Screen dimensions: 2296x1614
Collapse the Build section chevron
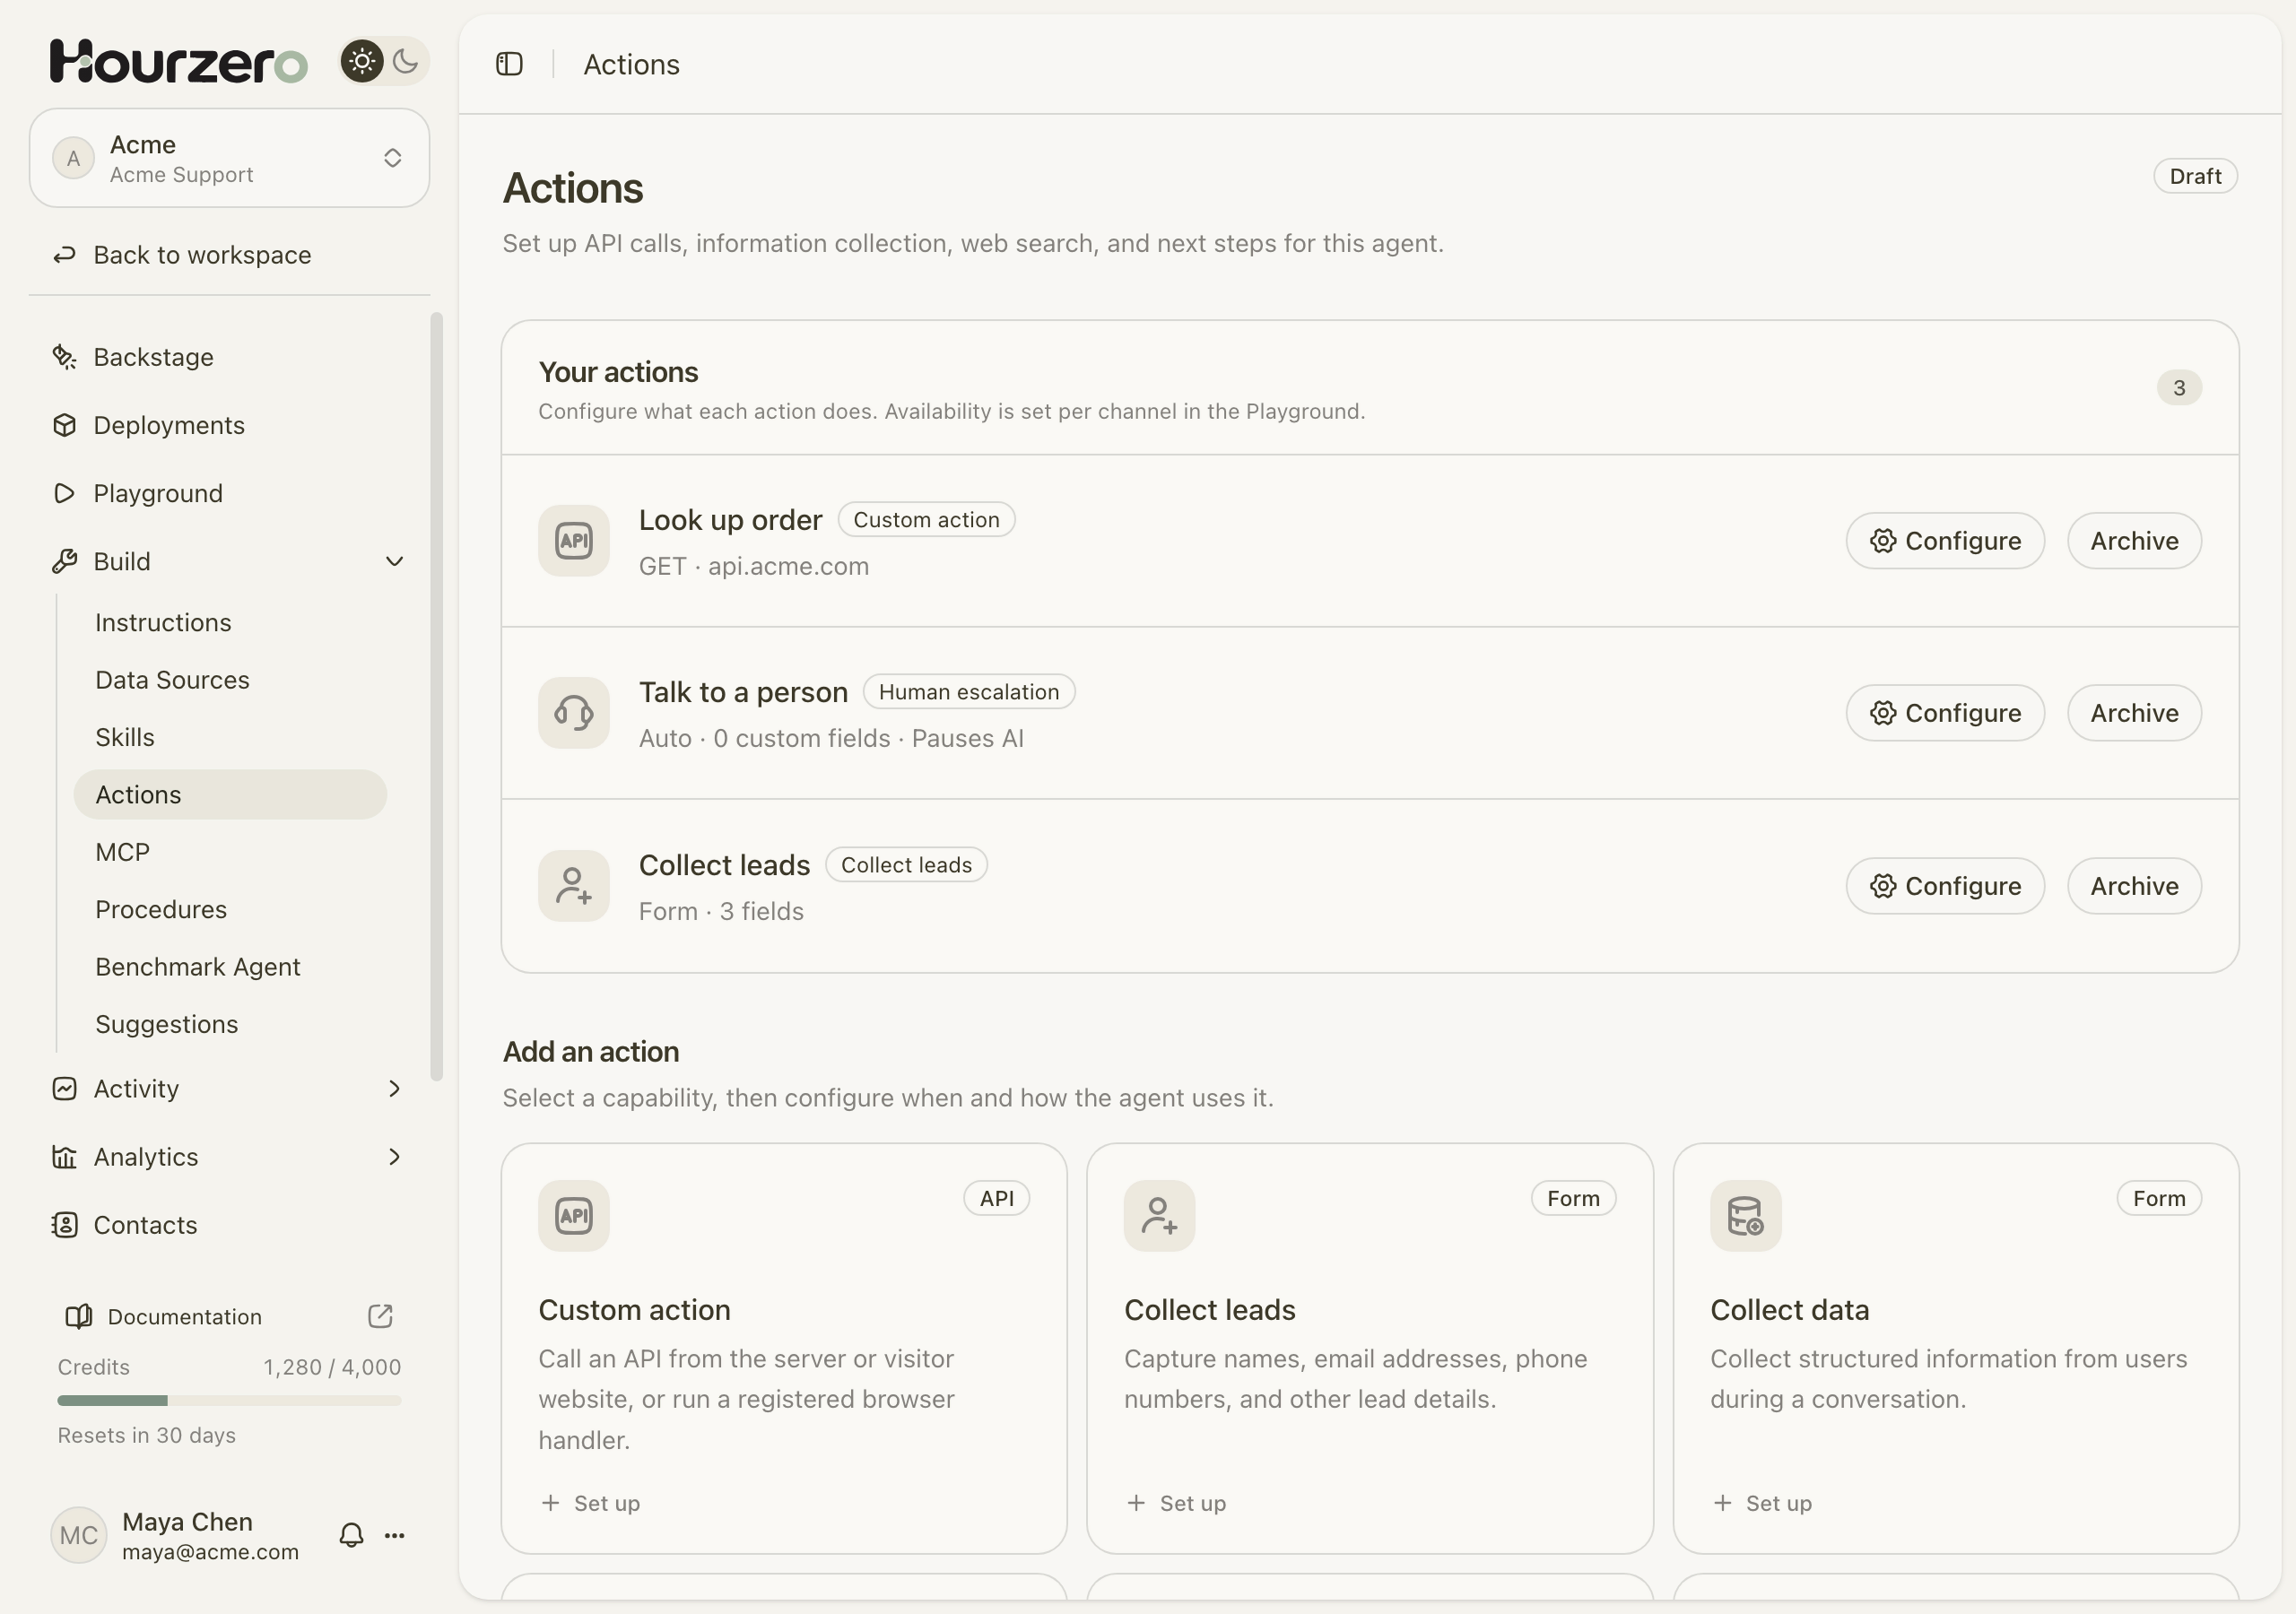(395, 561)
